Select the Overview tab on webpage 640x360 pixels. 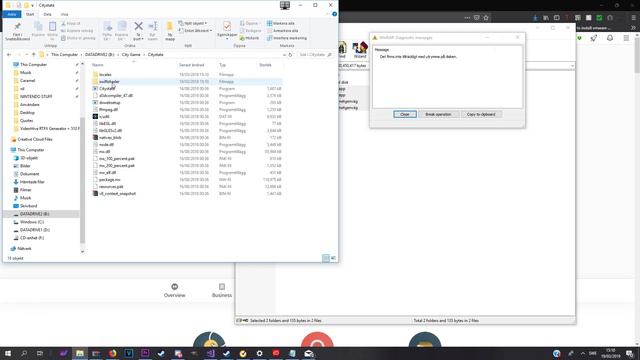coord(175,290)
